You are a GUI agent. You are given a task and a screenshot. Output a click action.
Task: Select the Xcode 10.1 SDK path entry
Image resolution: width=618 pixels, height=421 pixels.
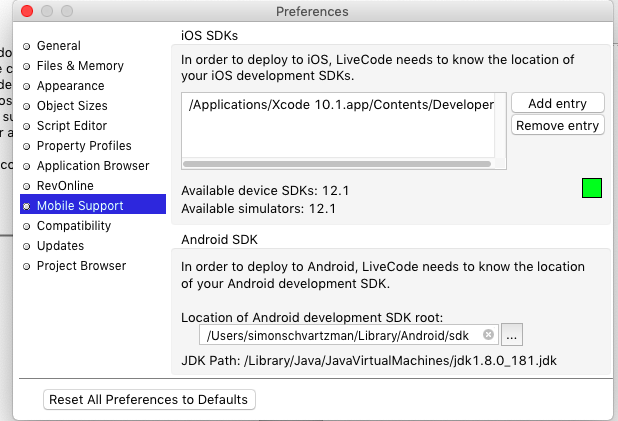click(x=340, y=104)
